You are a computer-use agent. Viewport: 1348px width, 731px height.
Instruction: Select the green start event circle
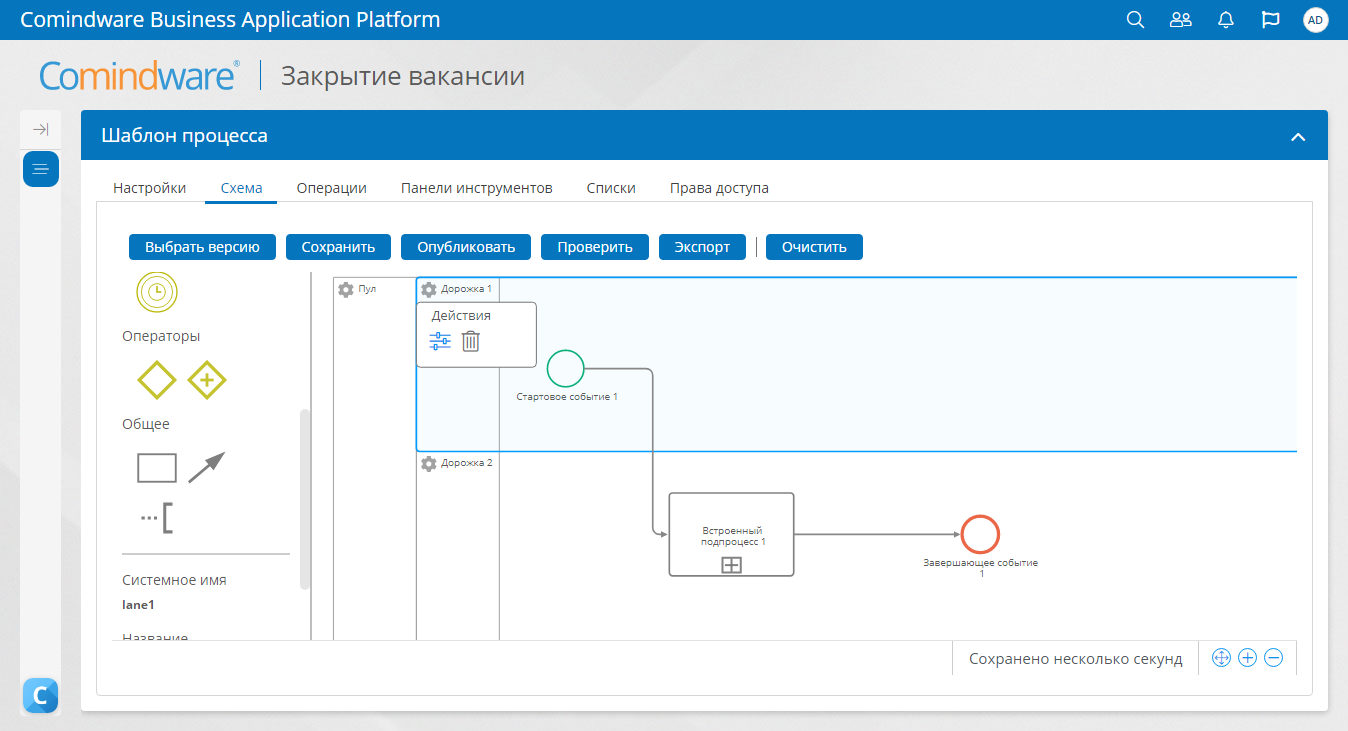pyautogui.click(x=566, y=368)
